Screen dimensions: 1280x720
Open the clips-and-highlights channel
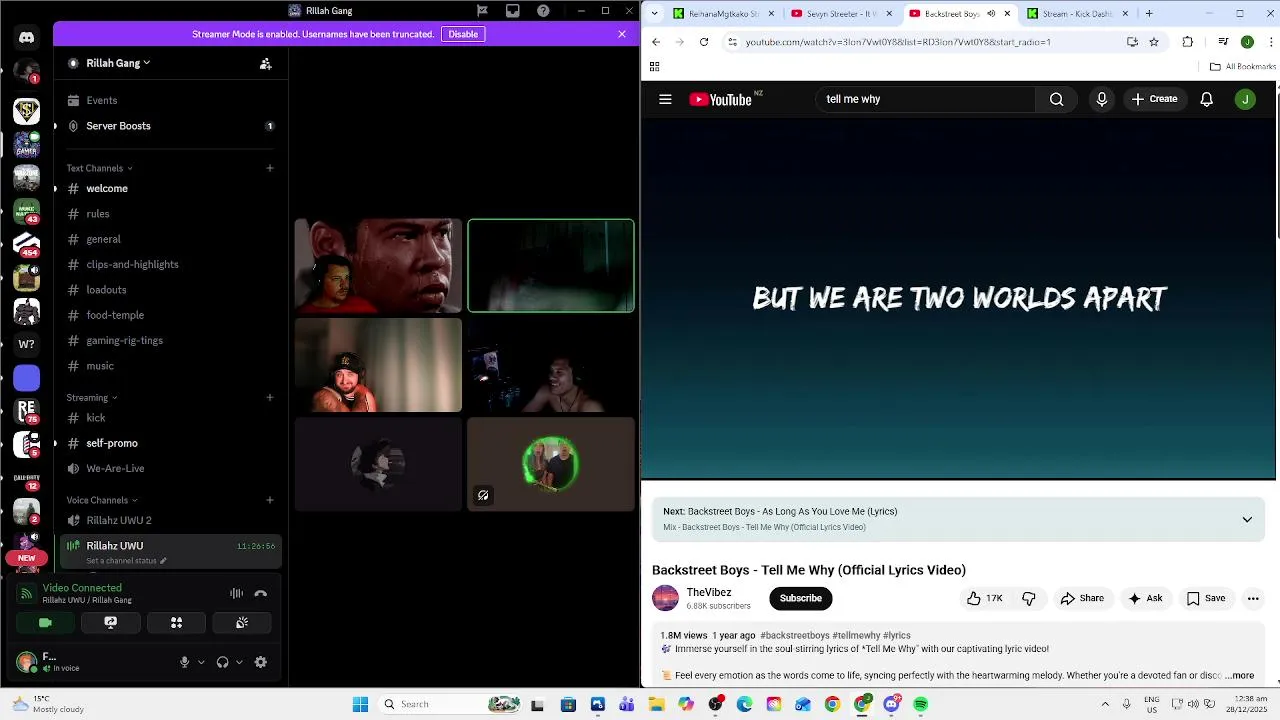(170, 264)
